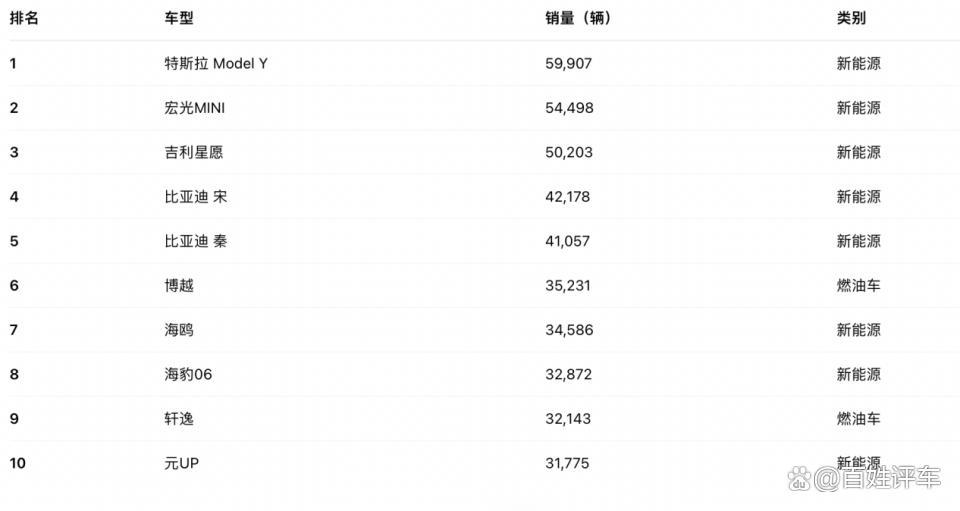Click the 海鸥 model name

pos(179,330)
